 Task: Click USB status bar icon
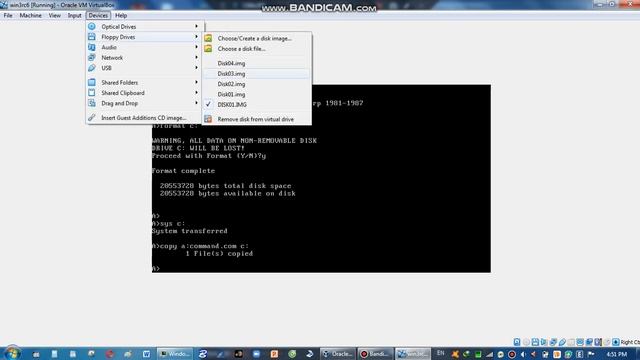pos(562,342)
